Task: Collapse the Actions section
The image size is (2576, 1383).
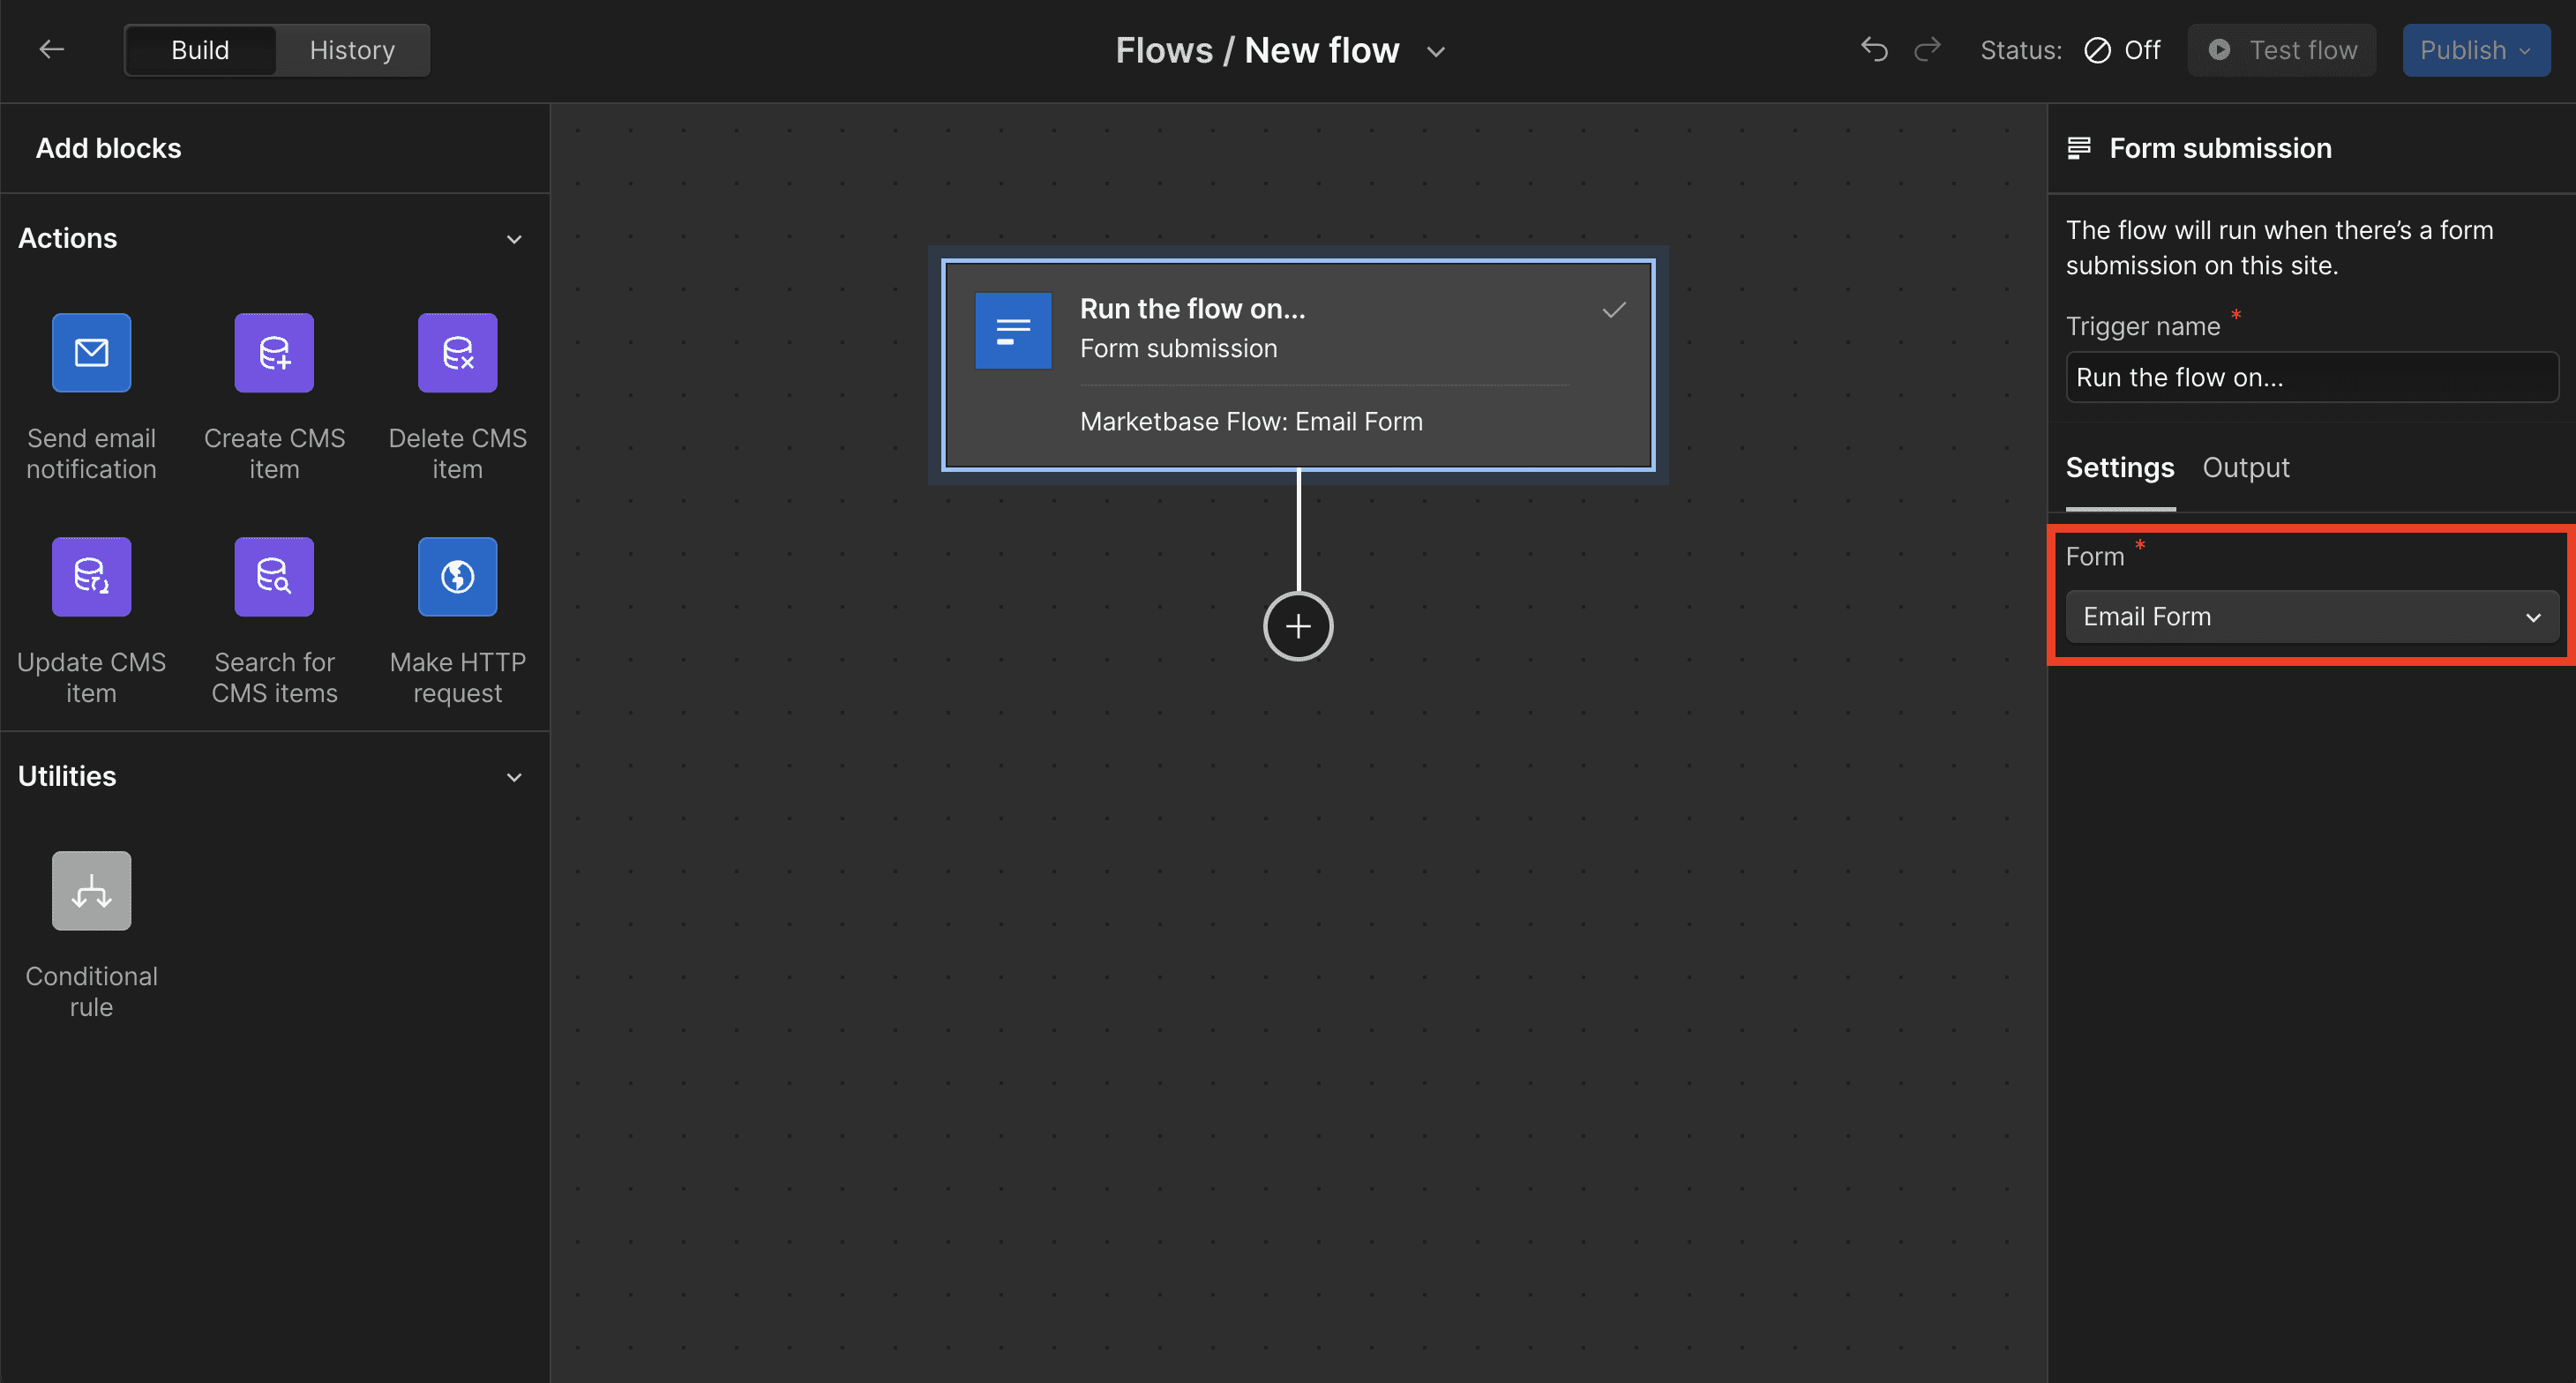Action: click(x=514, y=239)
